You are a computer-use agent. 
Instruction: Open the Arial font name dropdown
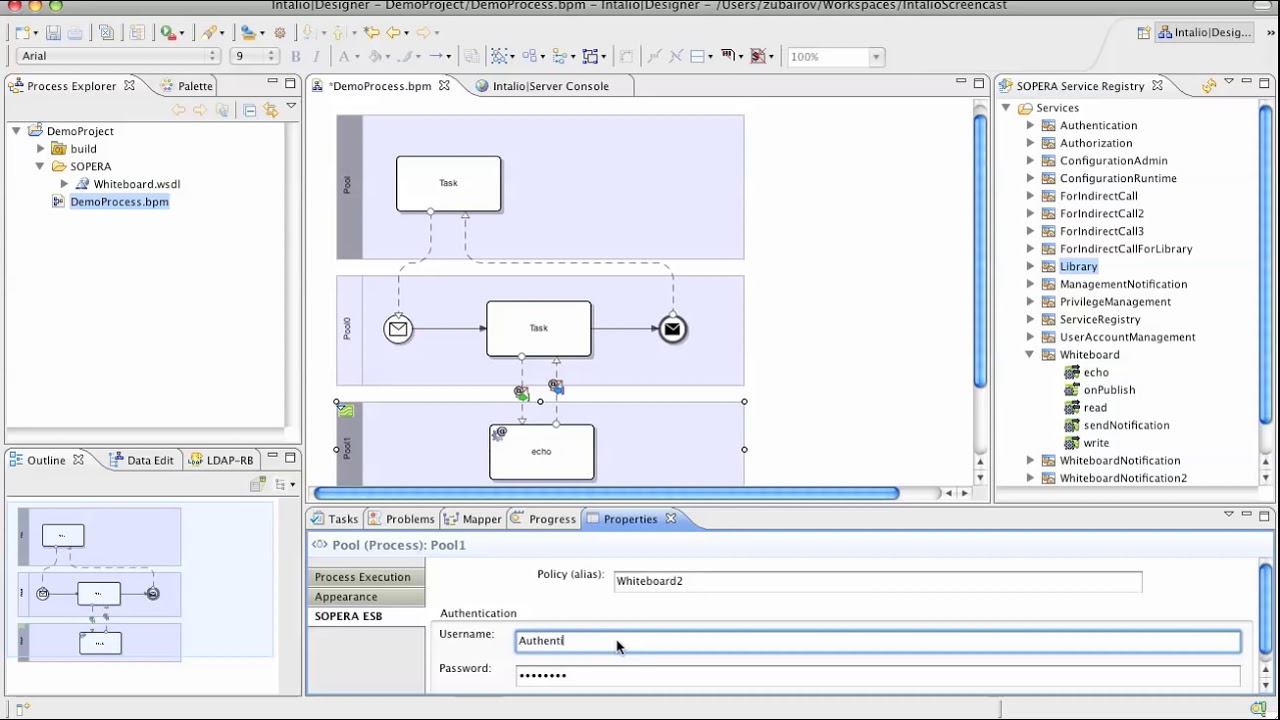click(118, 57)
